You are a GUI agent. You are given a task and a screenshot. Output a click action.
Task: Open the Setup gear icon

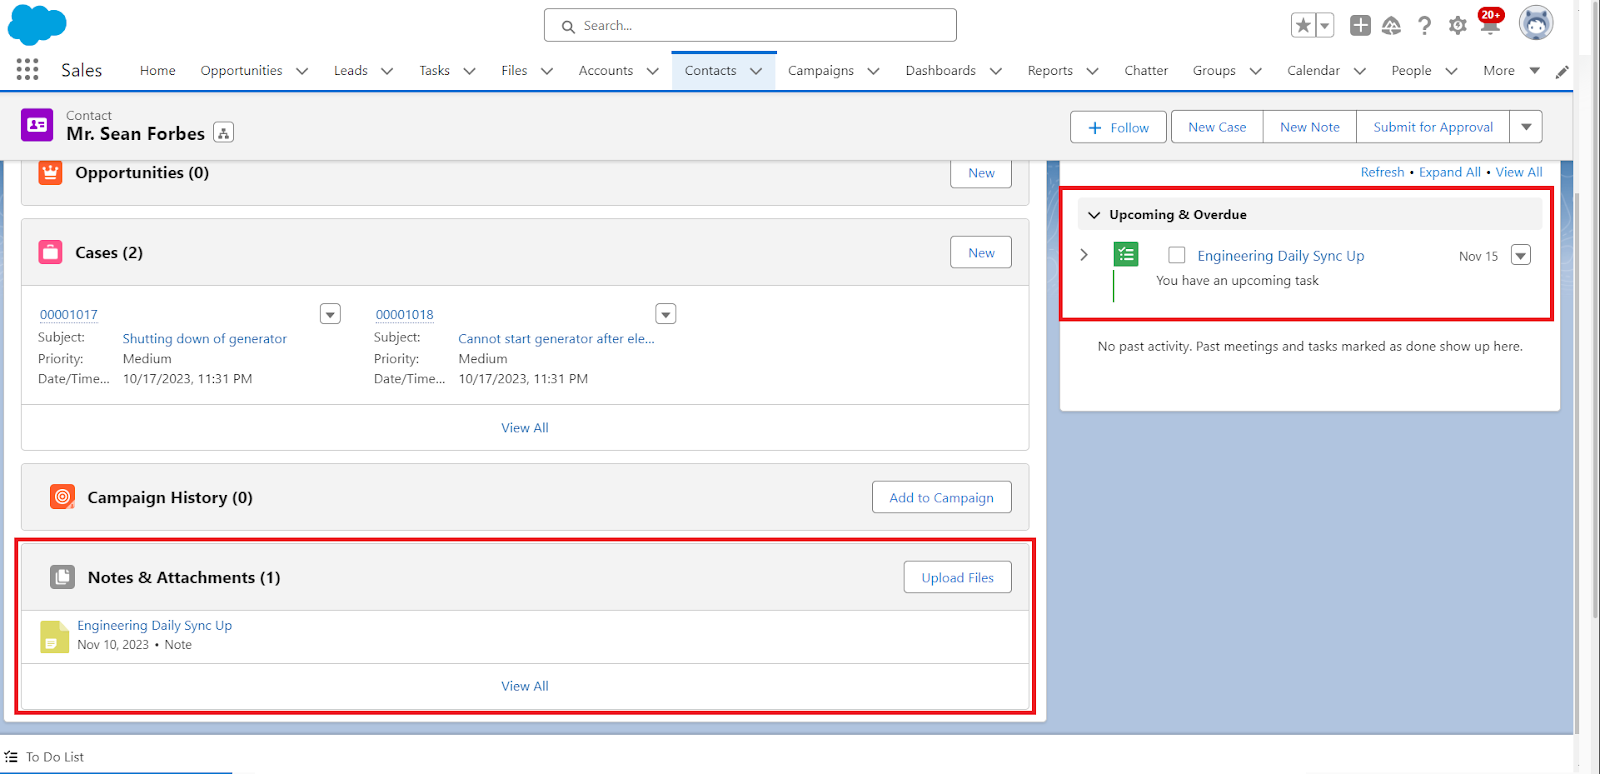coord(1458,26)
